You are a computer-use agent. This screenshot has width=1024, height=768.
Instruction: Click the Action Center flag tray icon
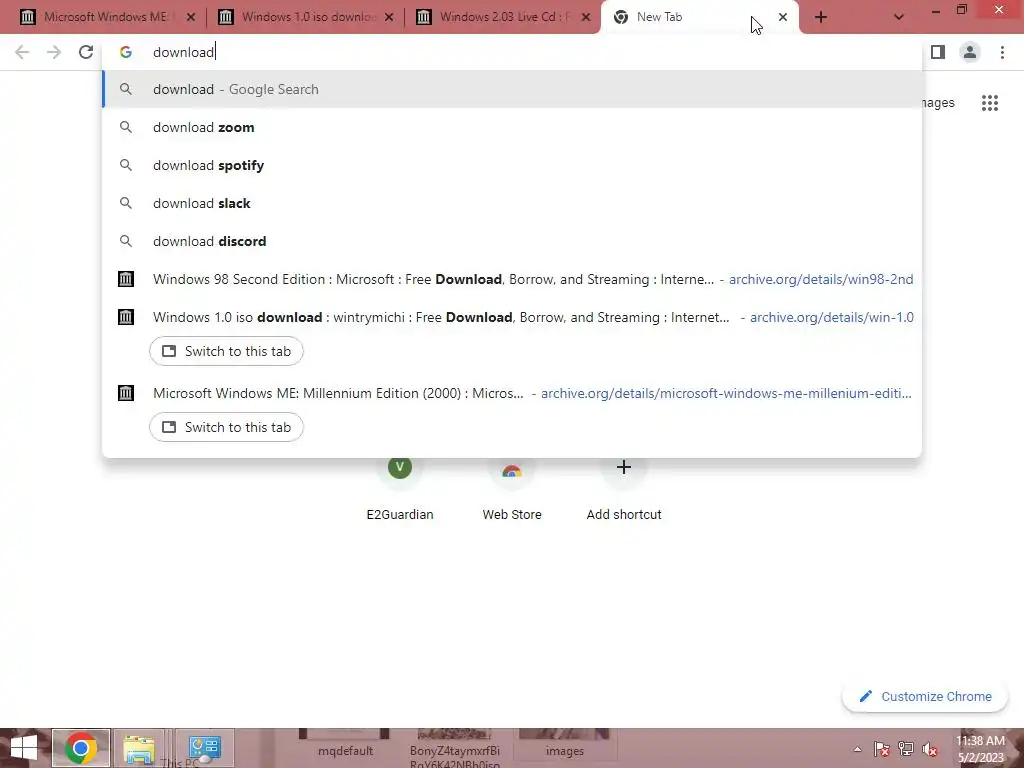coord(881,749)
